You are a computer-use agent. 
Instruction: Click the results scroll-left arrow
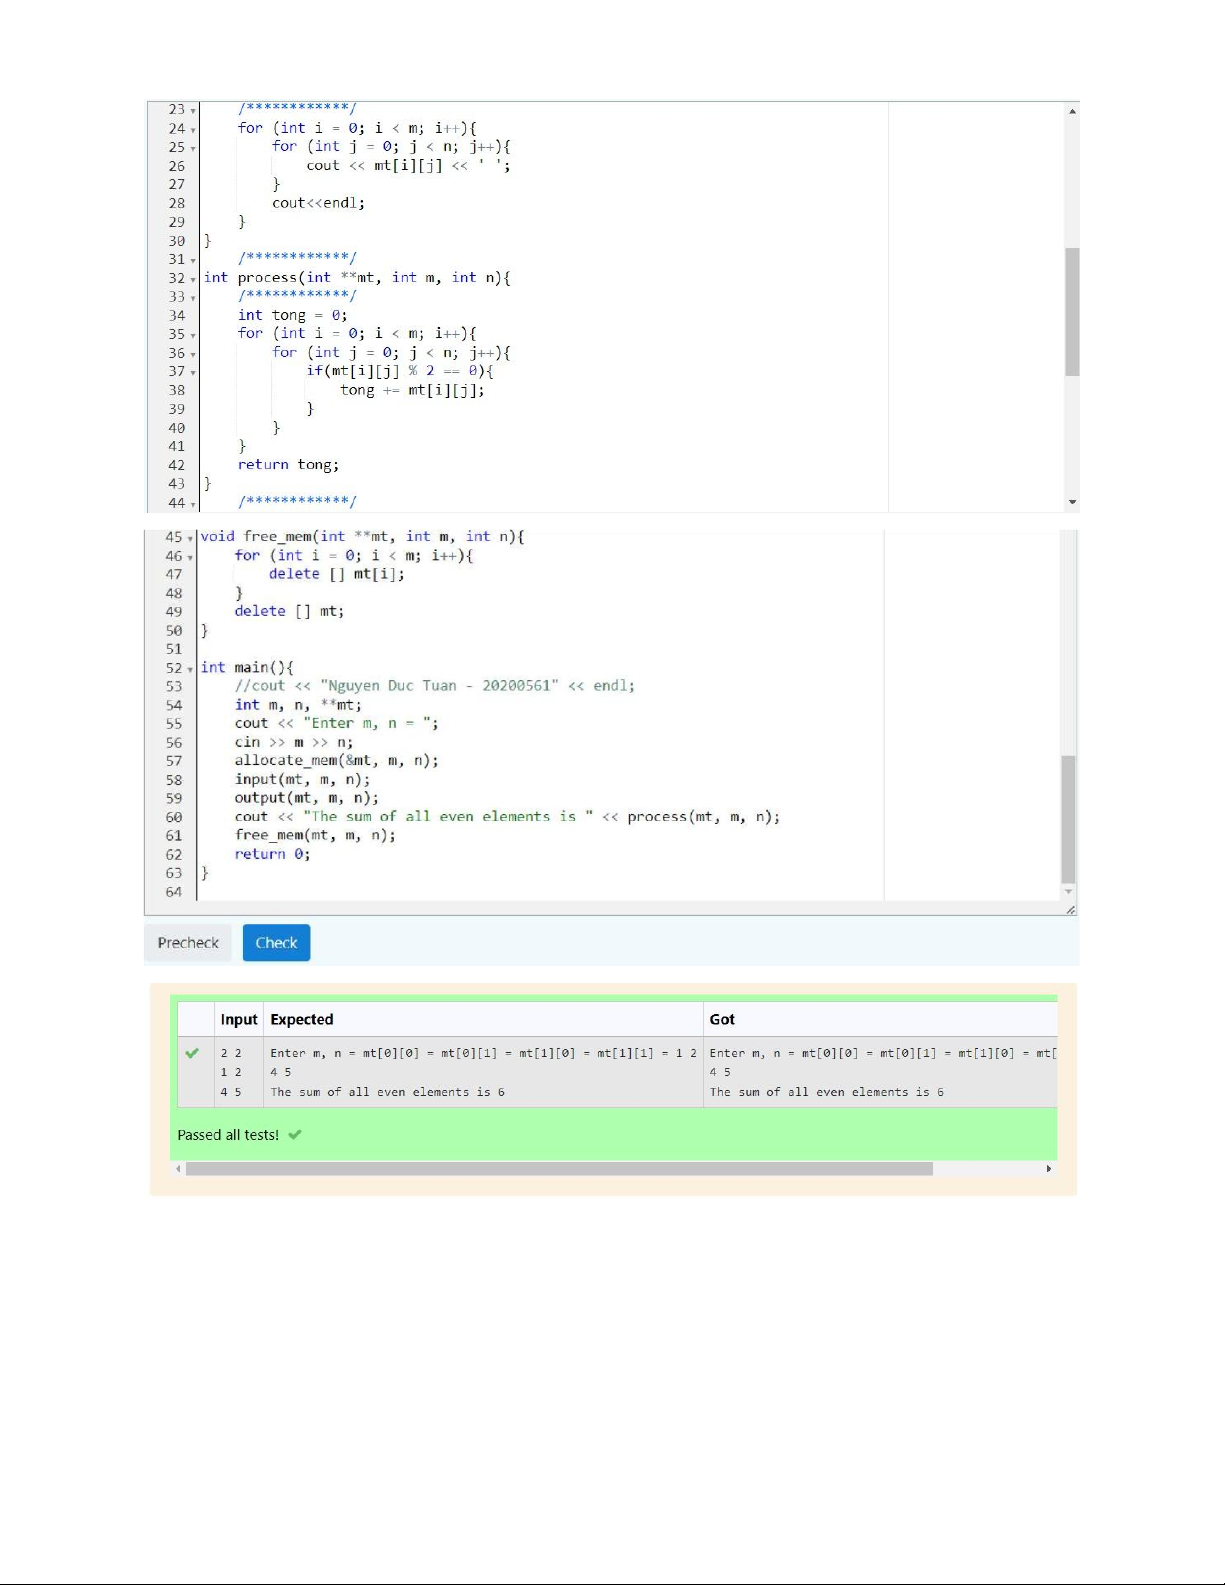[x=179, y=1168]
